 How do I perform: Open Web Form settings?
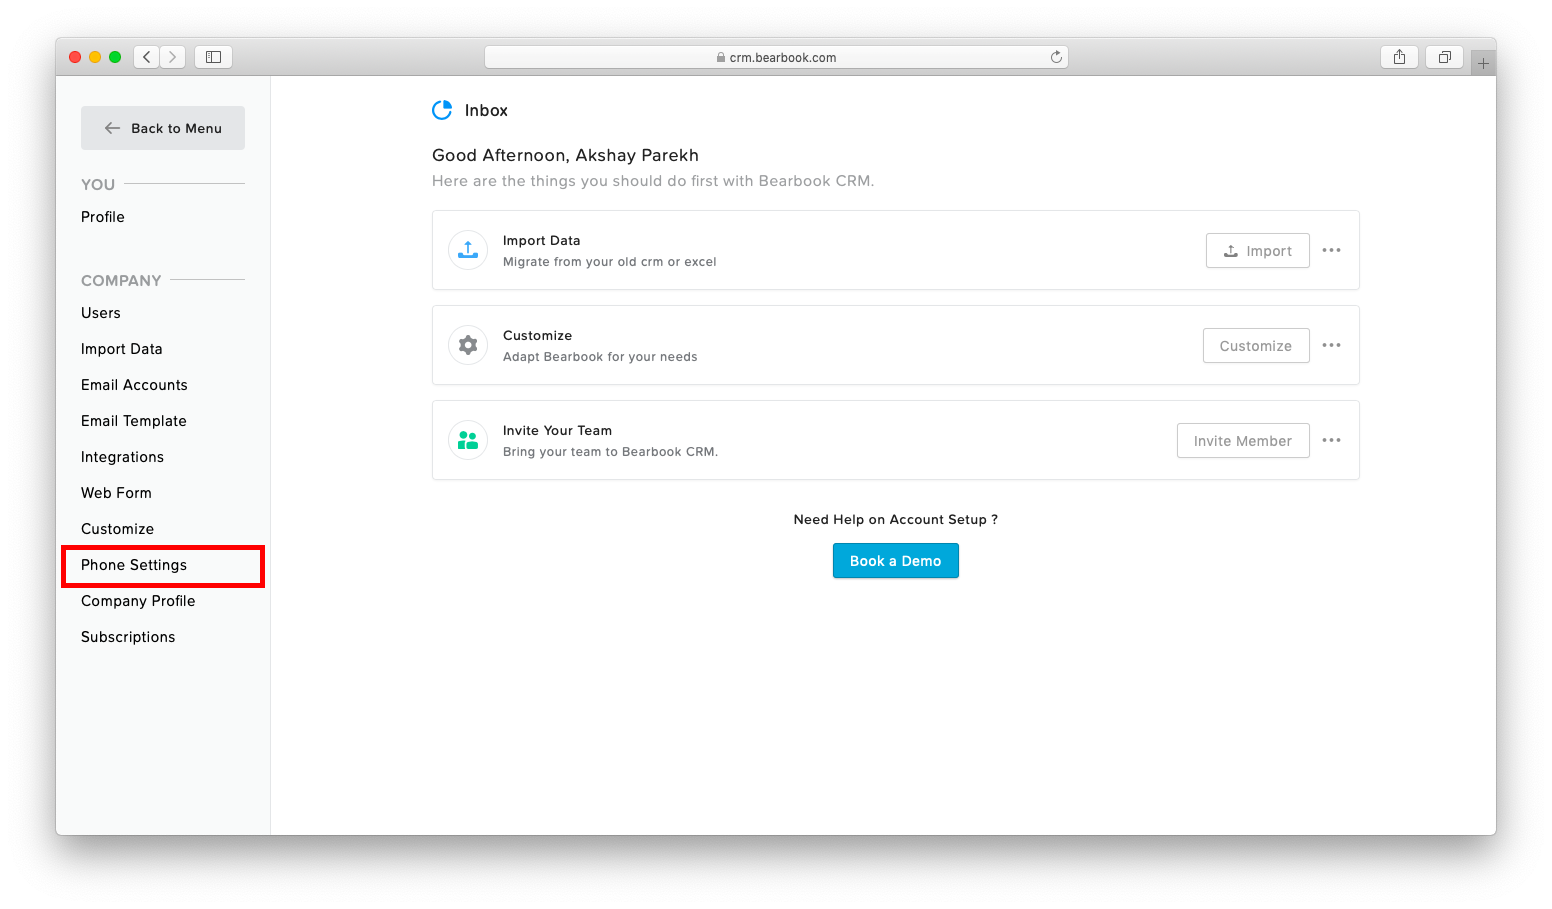(x=116, y=493)
